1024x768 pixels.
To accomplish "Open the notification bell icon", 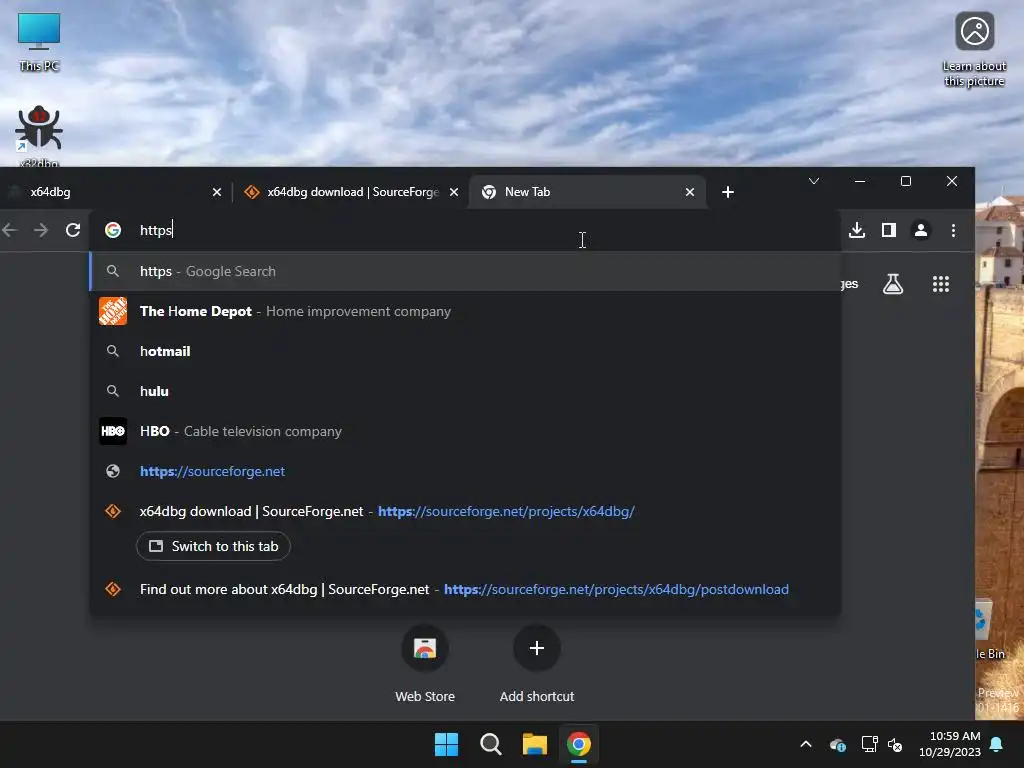I will (997, 744).
